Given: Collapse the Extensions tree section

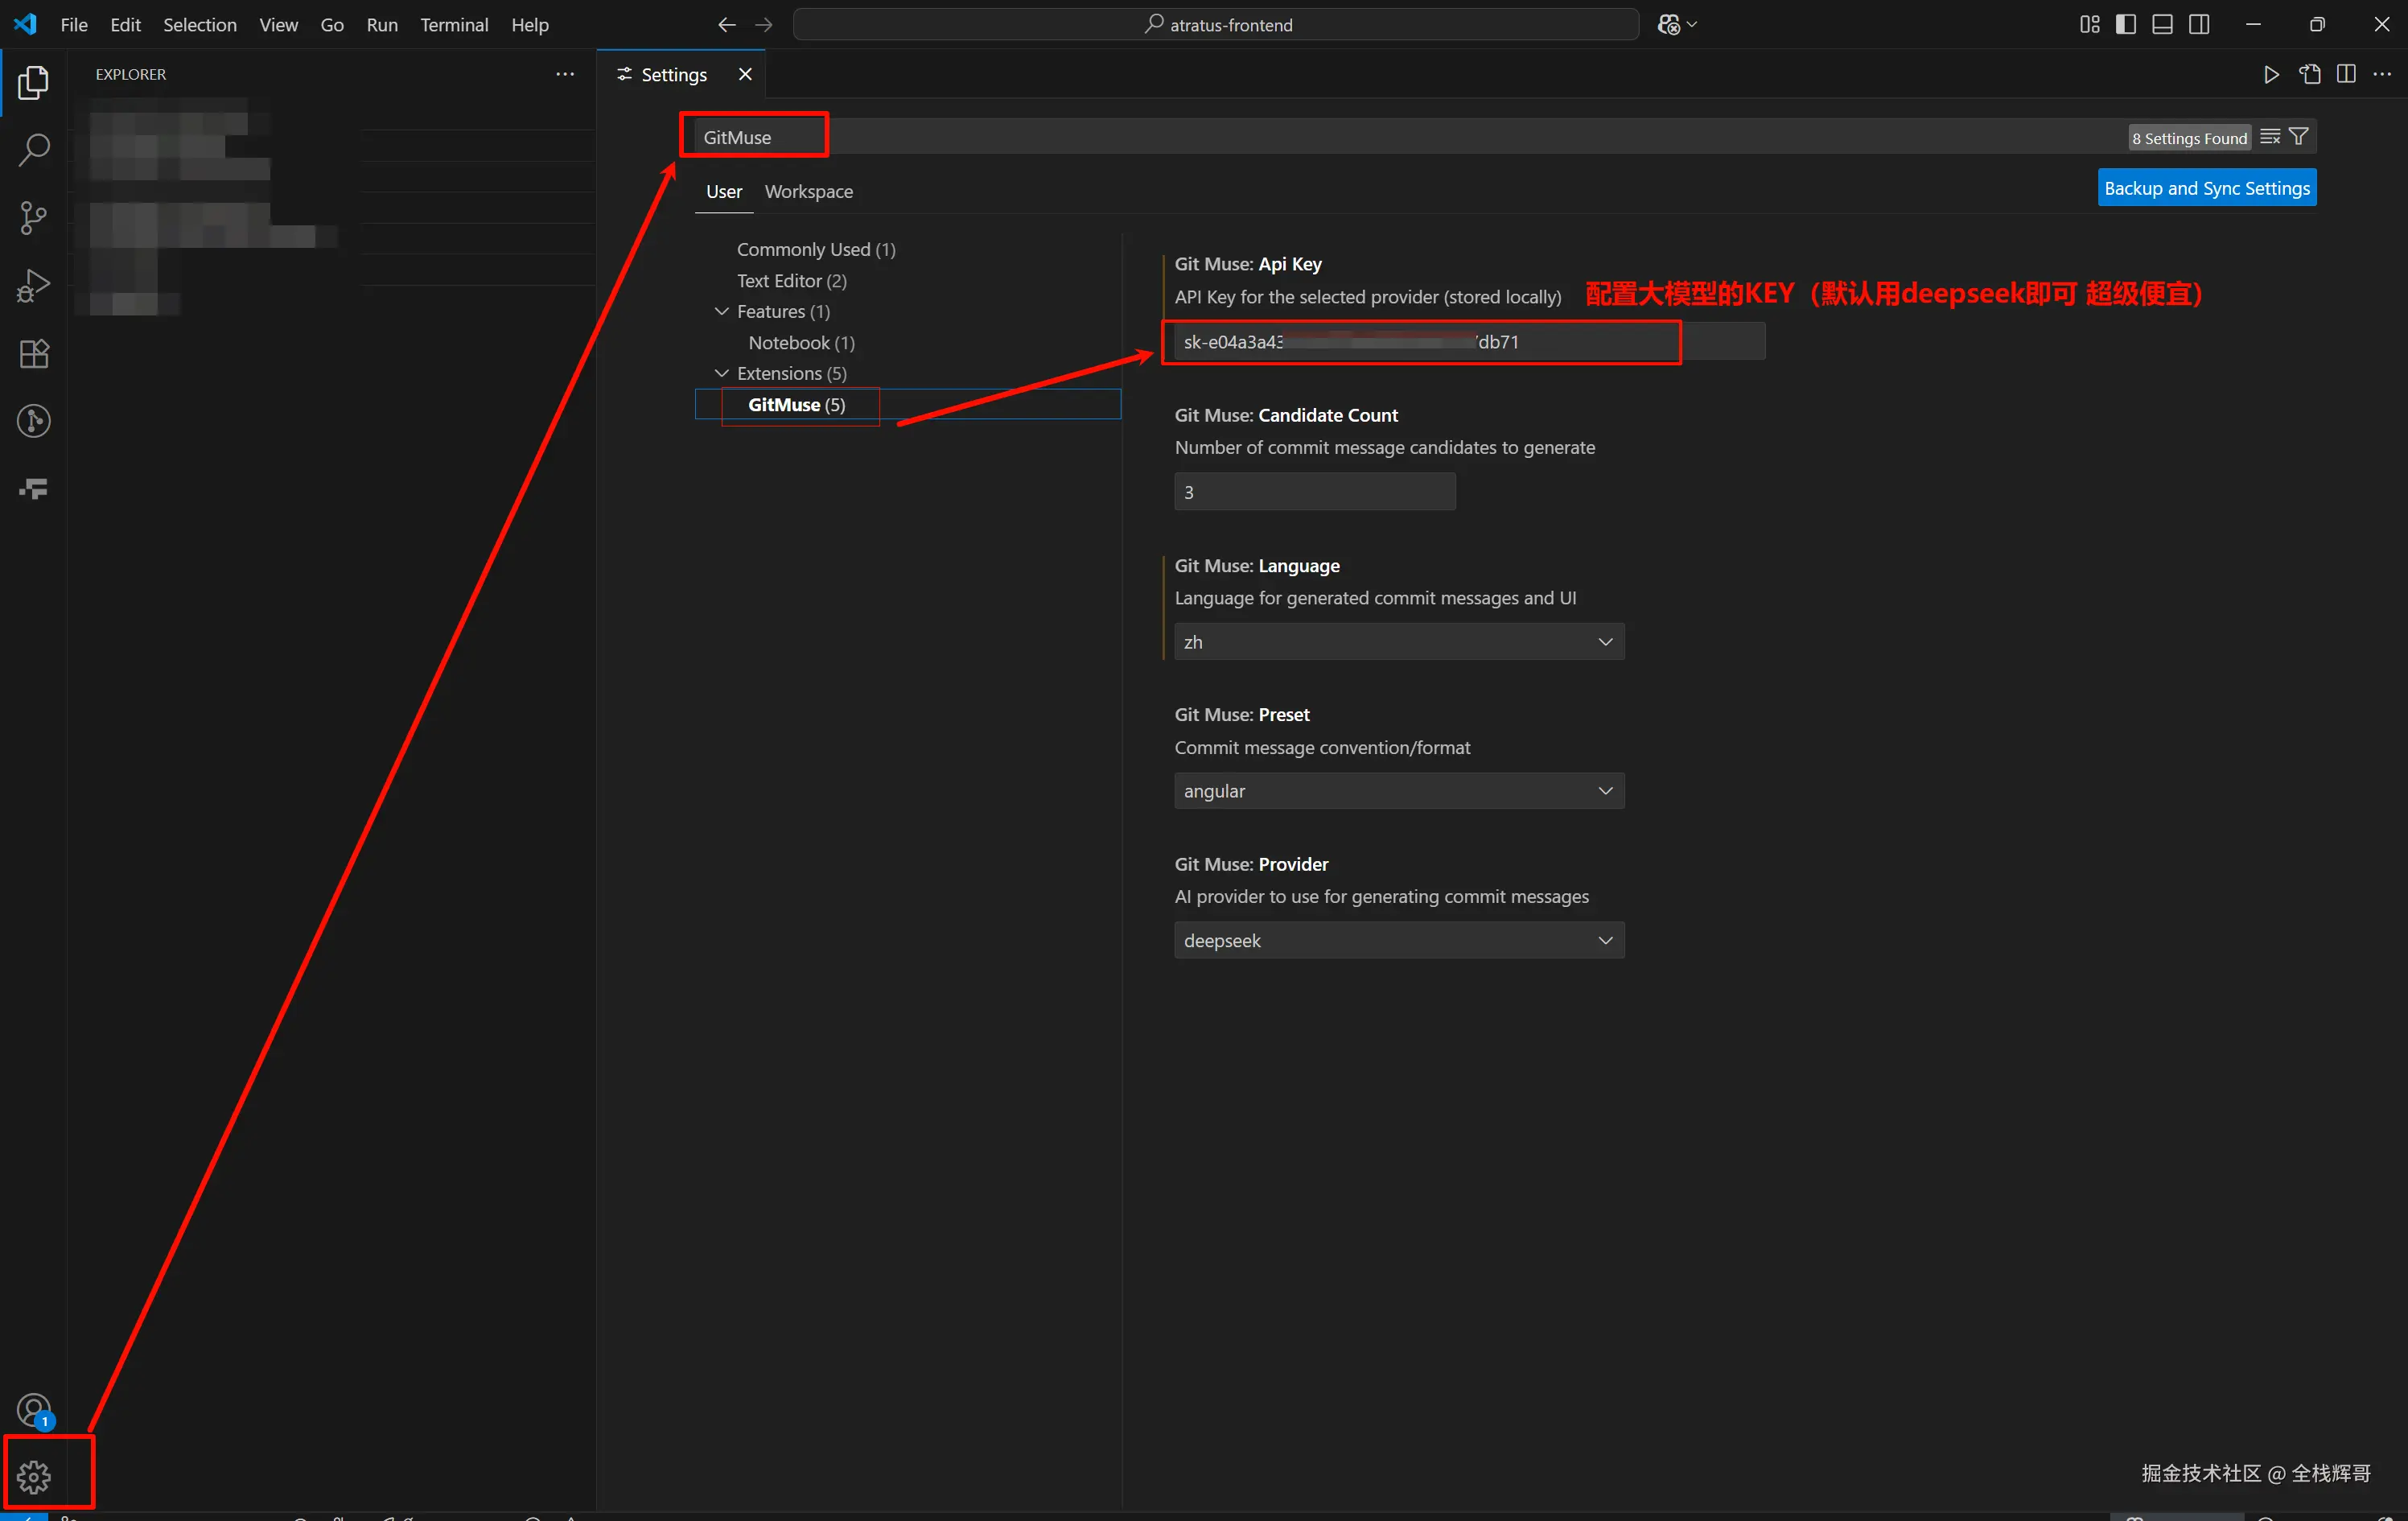Looking at the screenshot, I should tap(721, 373).
